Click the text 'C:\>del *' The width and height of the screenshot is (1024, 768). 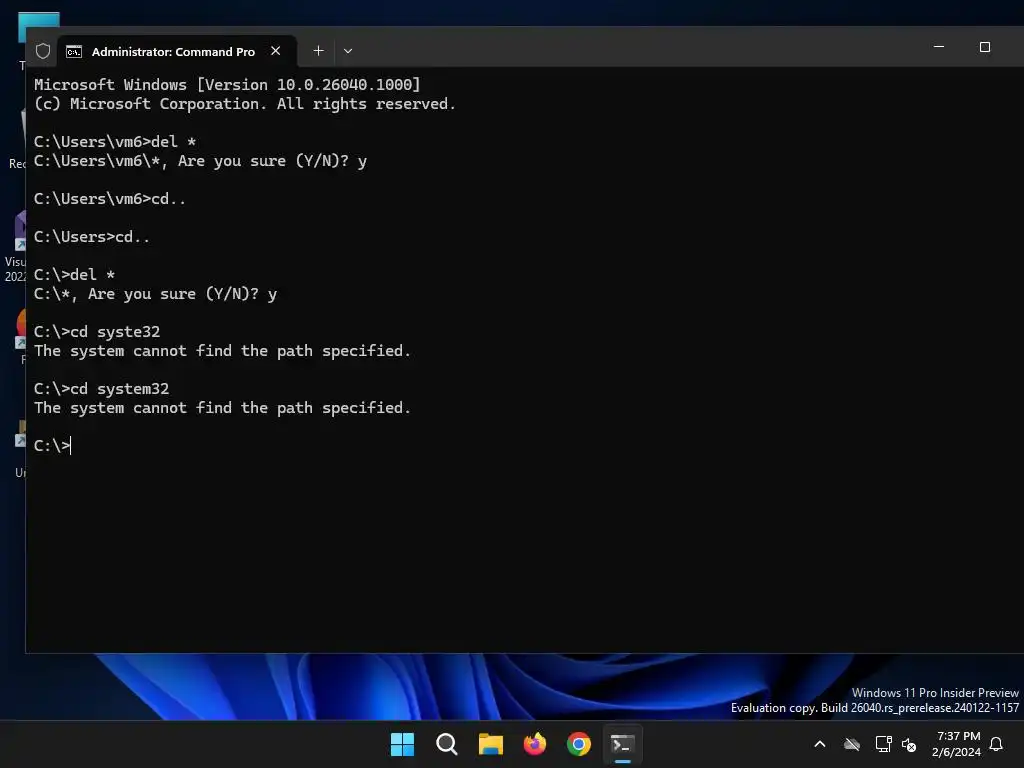[74, 275]
